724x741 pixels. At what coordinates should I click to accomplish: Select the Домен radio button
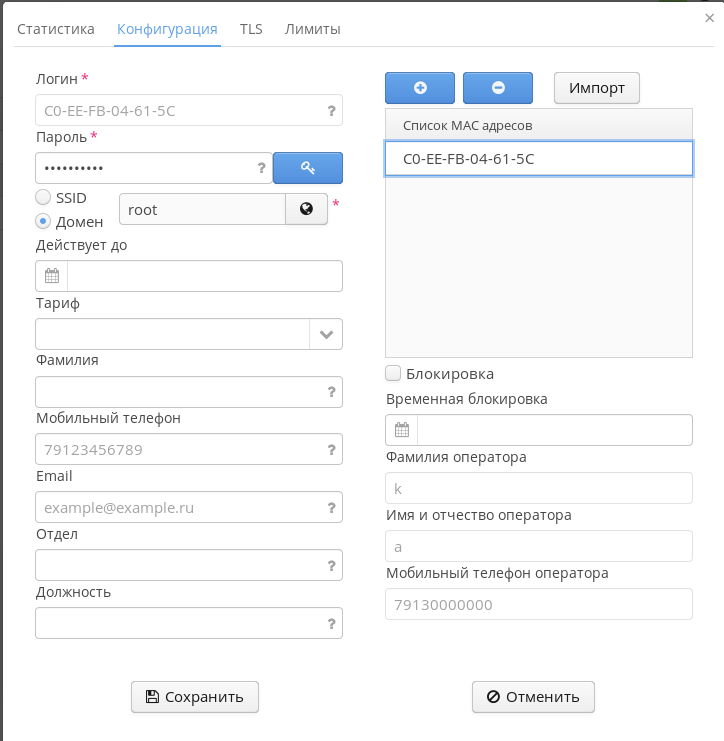pyautogui.click(x=44, y=221)
